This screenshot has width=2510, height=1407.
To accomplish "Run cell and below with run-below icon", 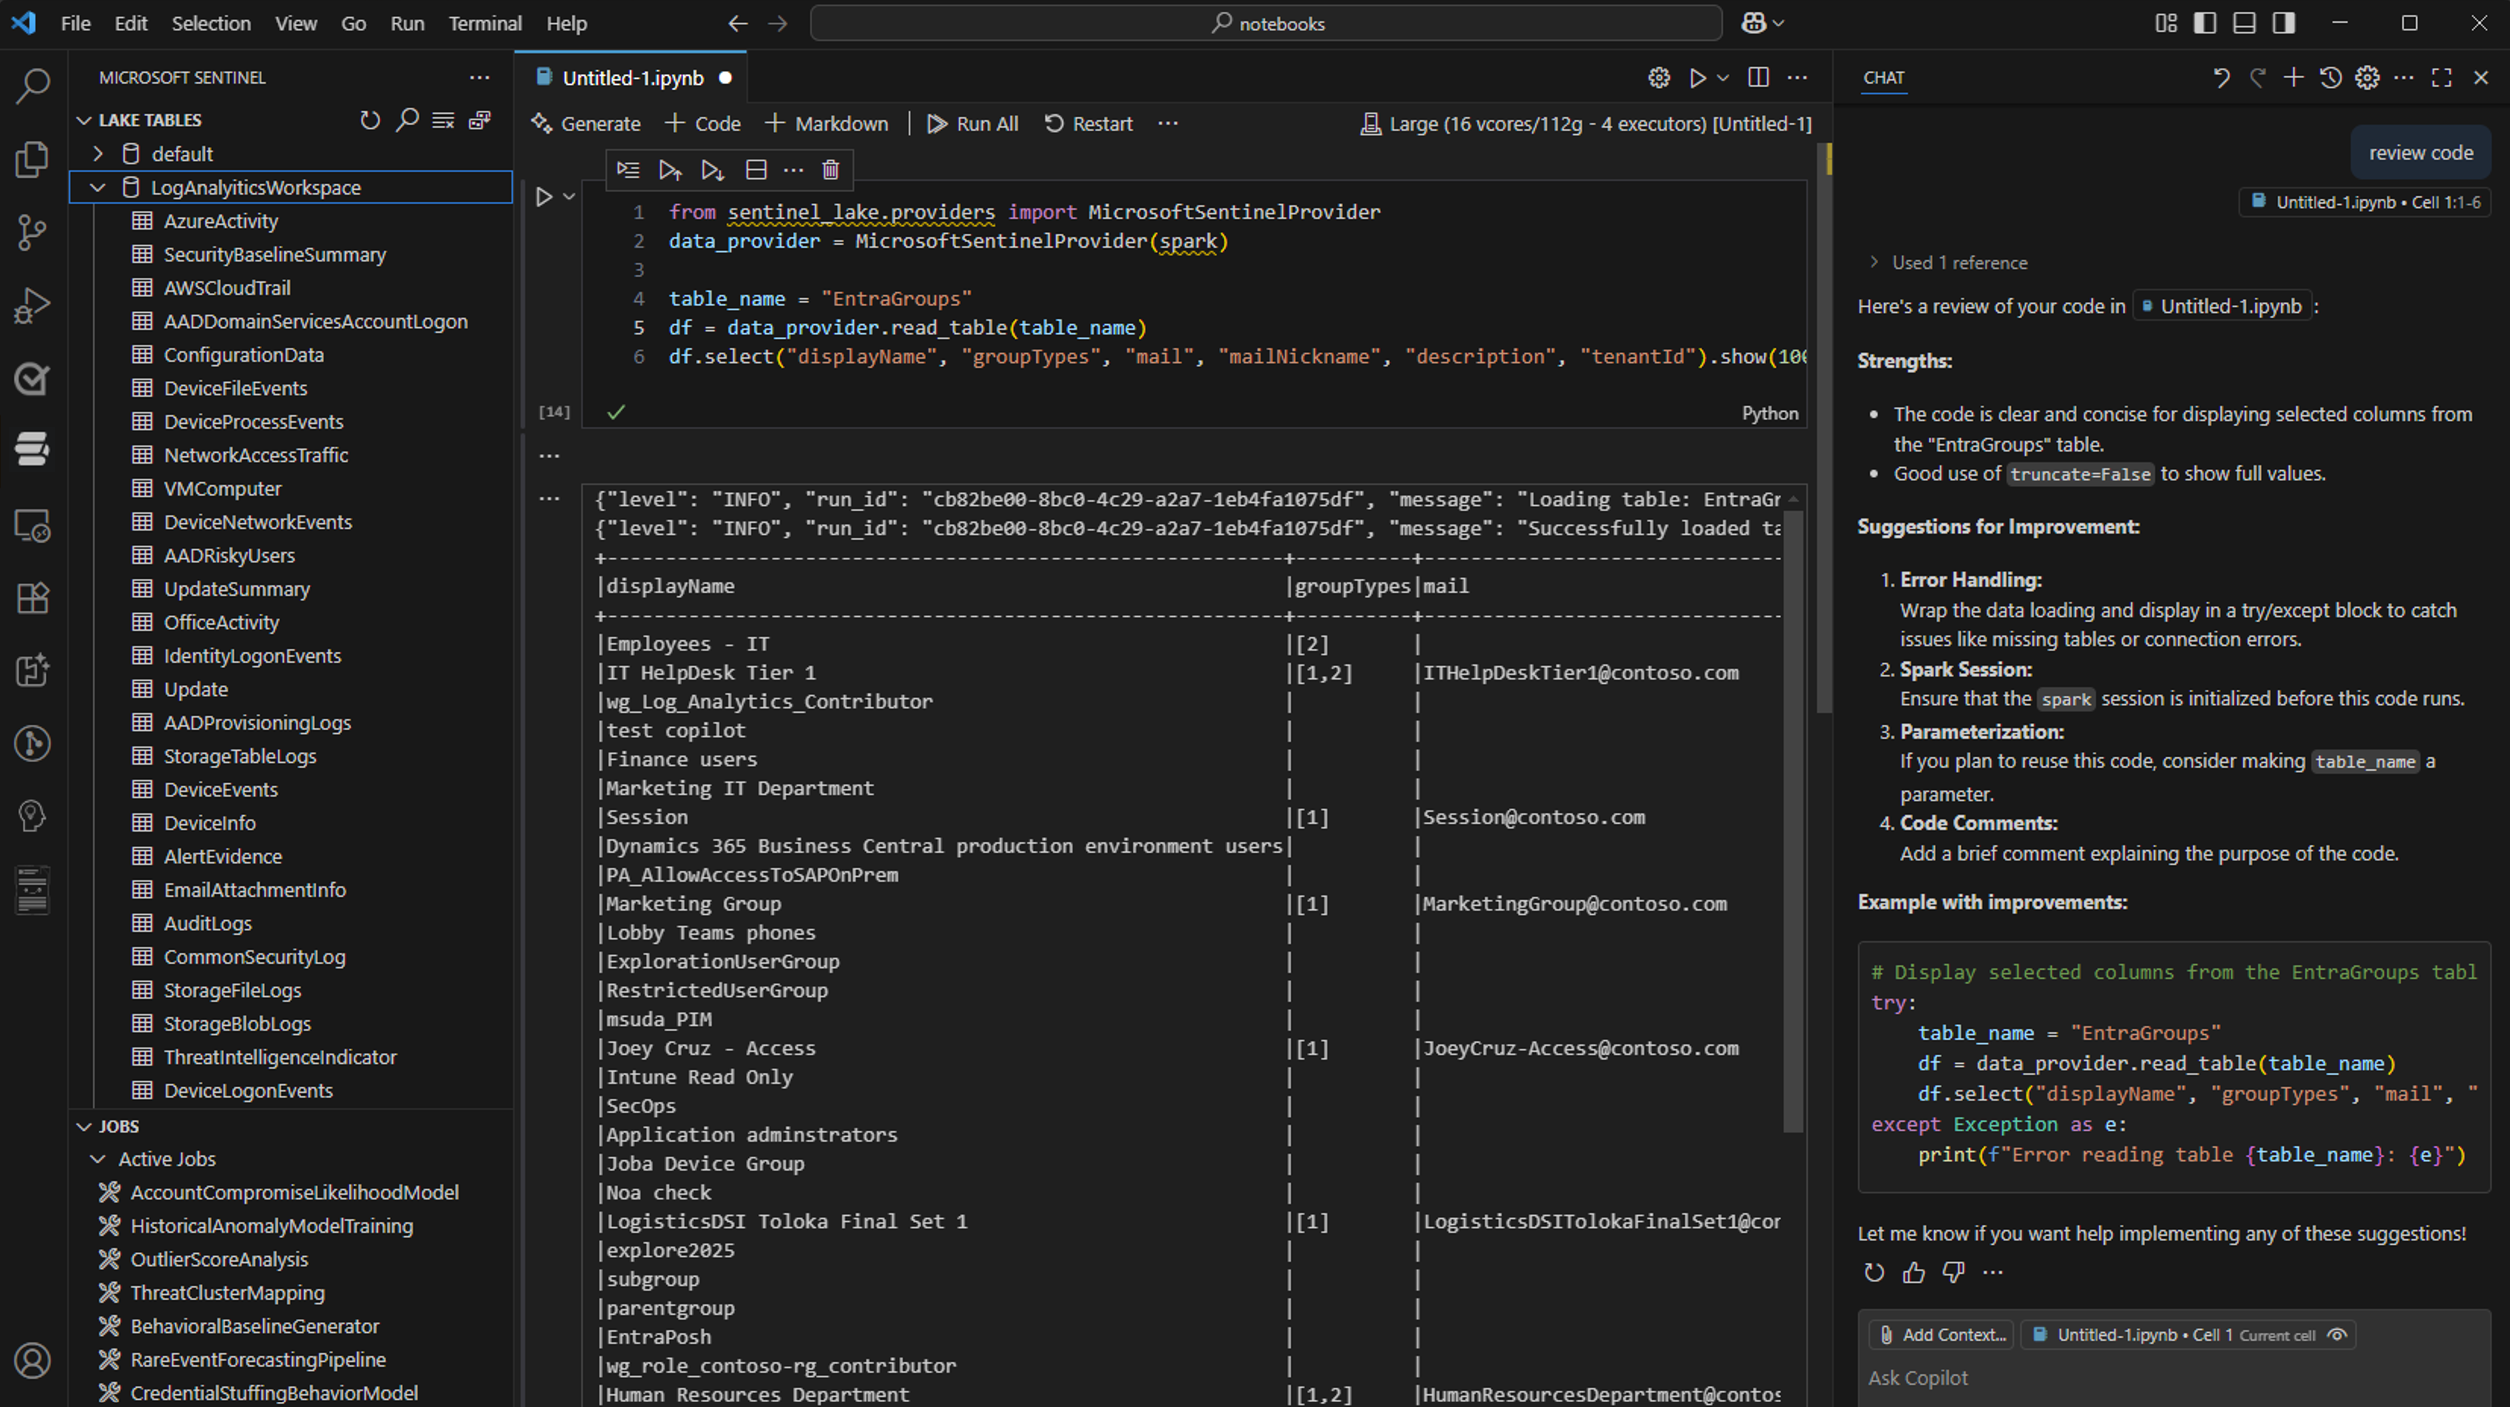I will pyautogui.click(x=712, y=170).
